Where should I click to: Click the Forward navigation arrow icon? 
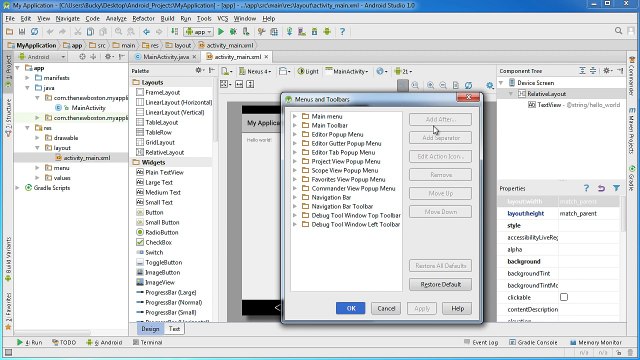[x=159, y=31]
